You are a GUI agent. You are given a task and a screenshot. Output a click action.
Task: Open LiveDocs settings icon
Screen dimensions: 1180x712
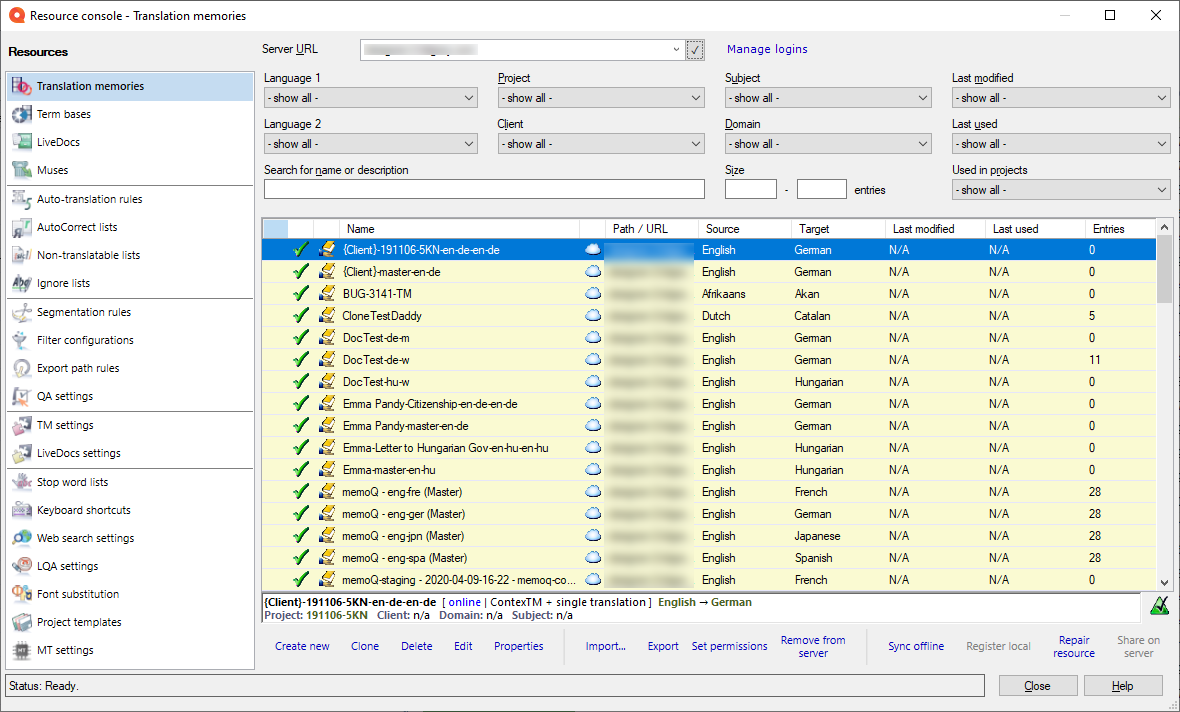22,453
